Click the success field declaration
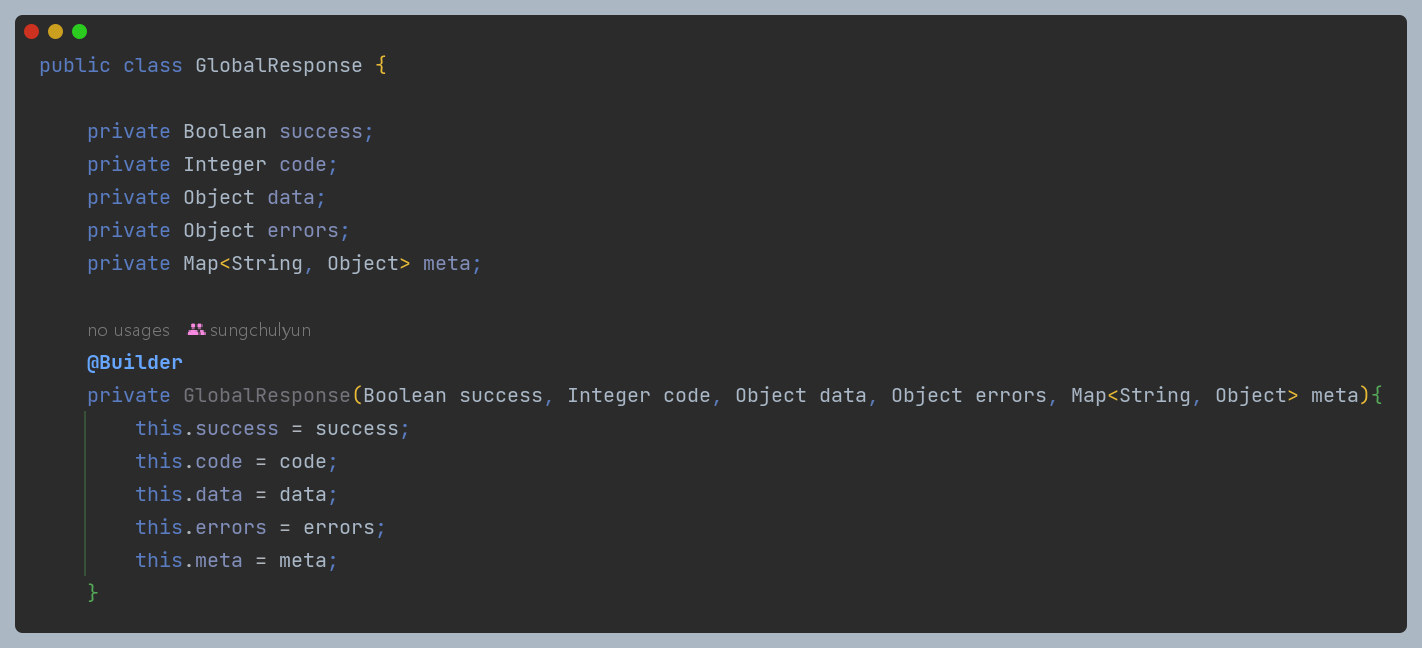The width and height of the screenshot is (1422, 648). [322, 131]
